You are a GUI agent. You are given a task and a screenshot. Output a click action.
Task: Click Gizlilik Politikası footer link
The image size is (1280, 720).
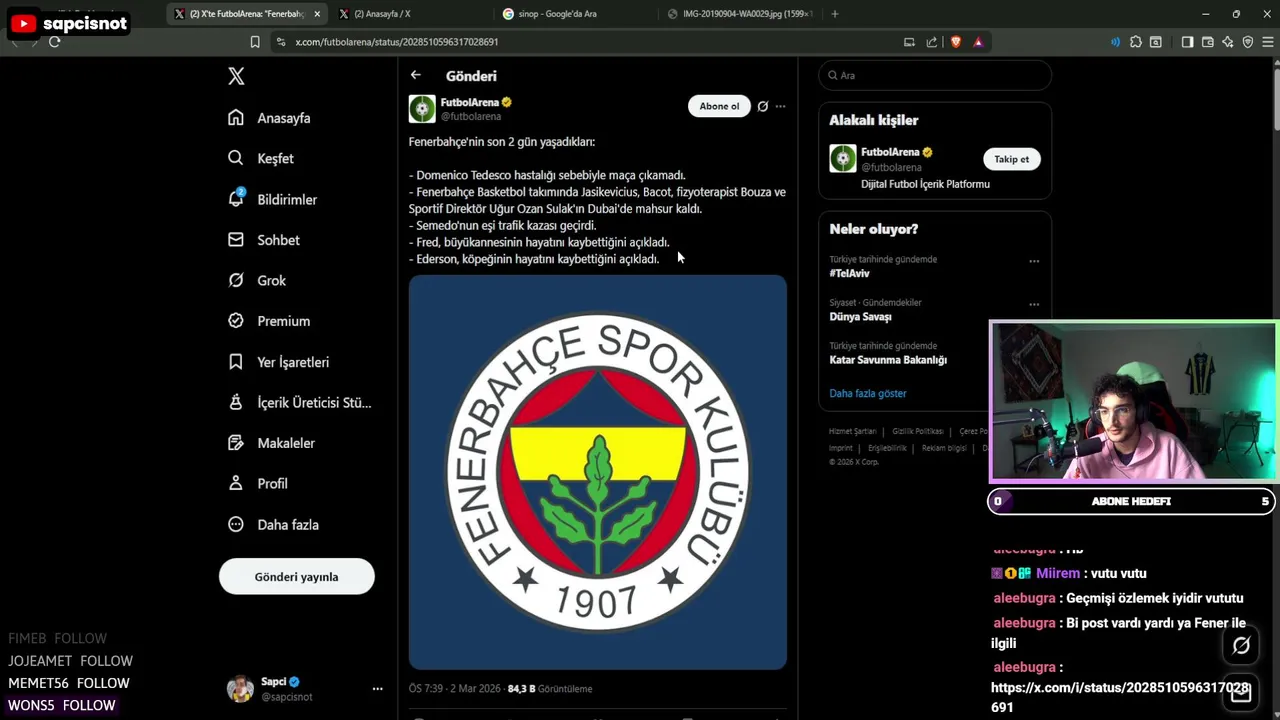tap(918, 431)
